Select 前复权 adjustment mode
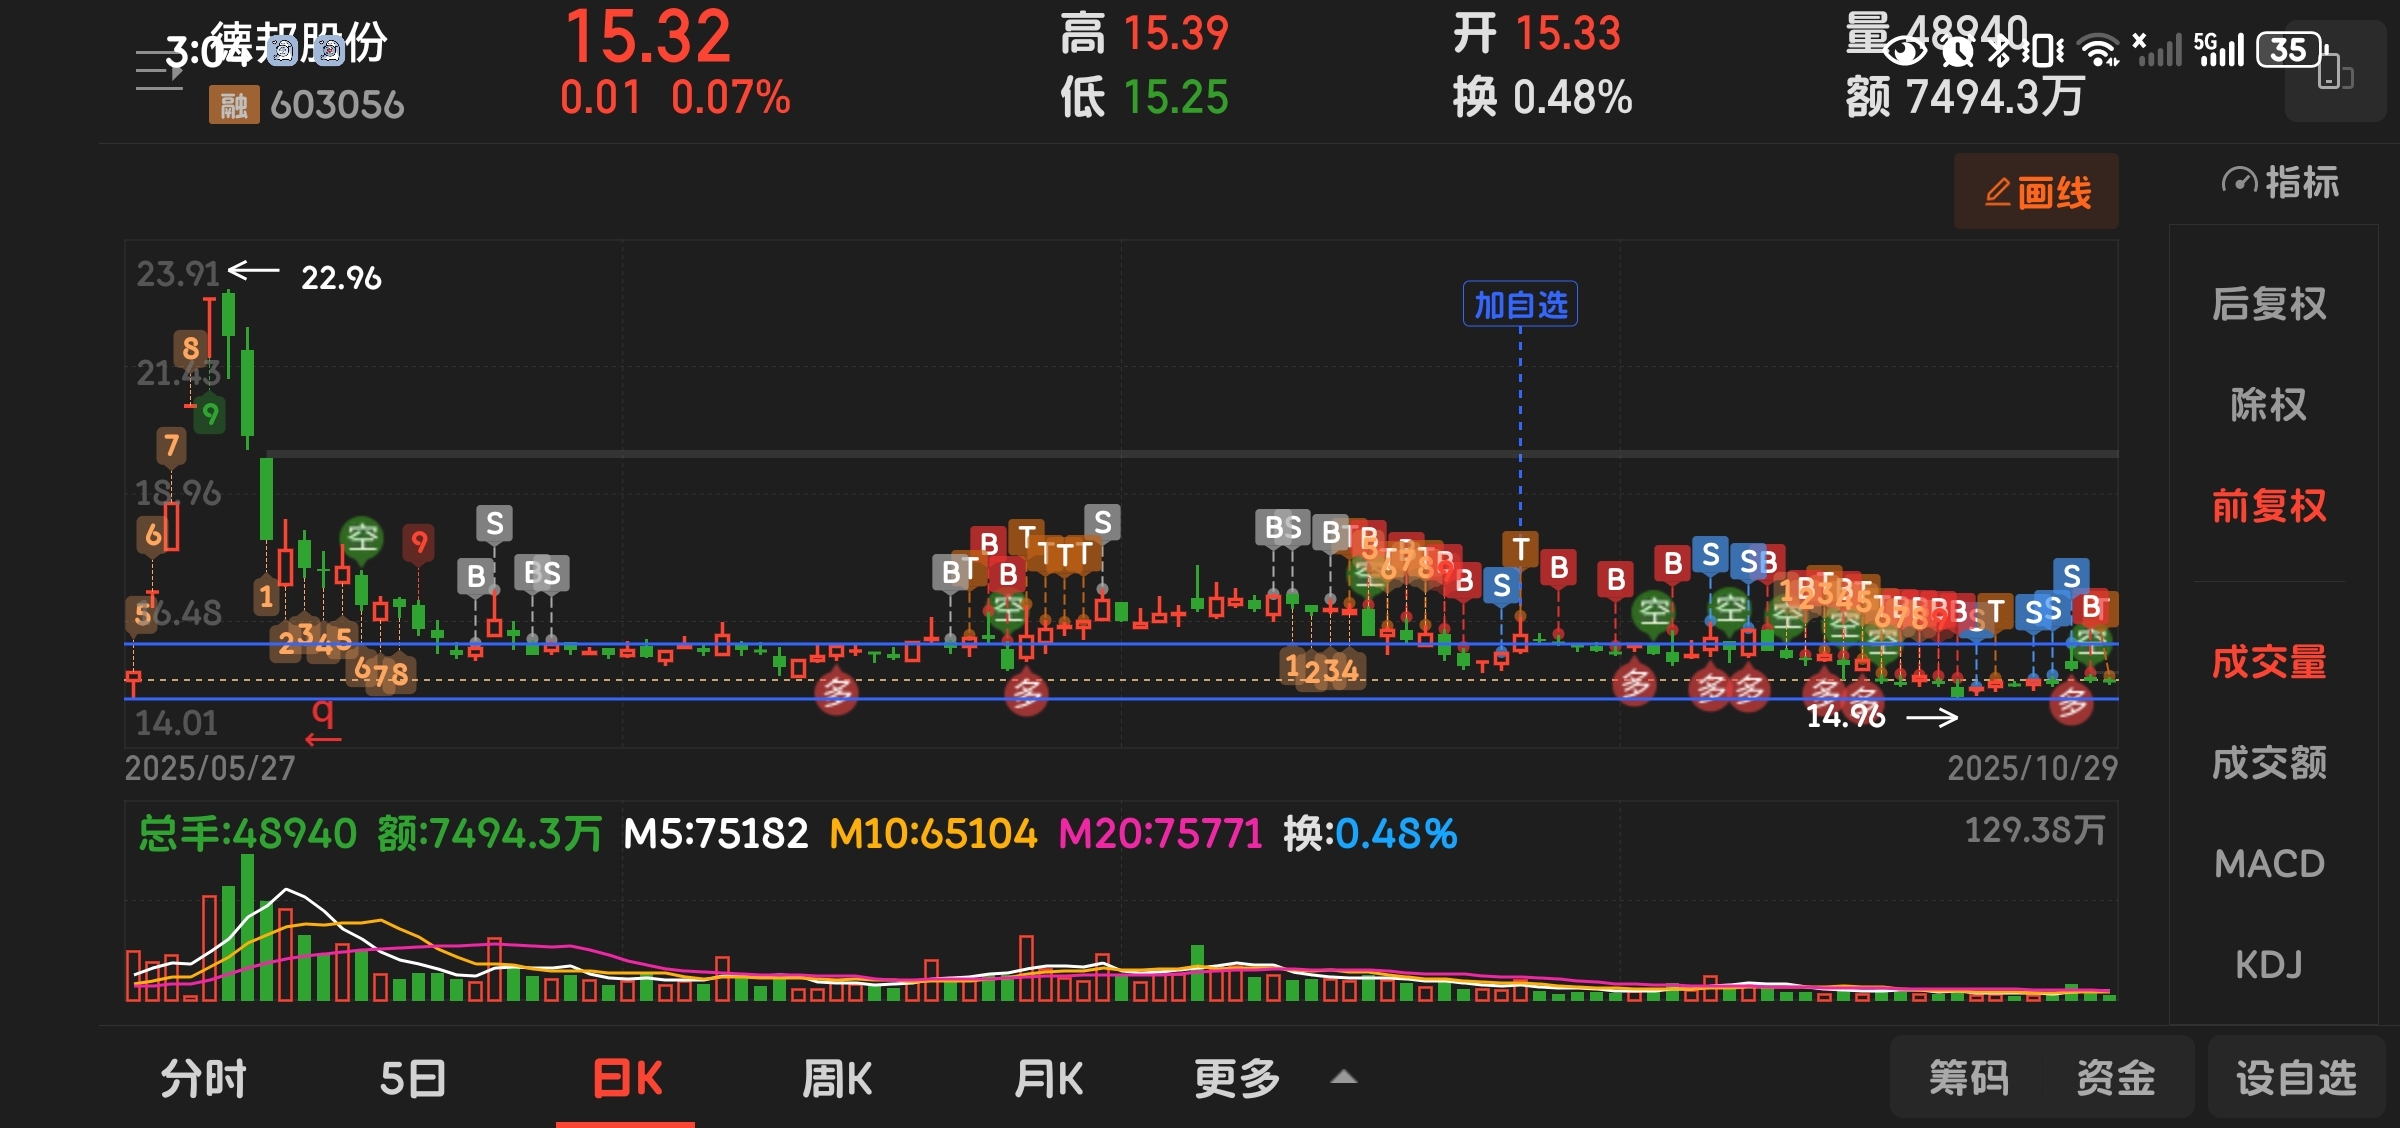 [2269, 506]
